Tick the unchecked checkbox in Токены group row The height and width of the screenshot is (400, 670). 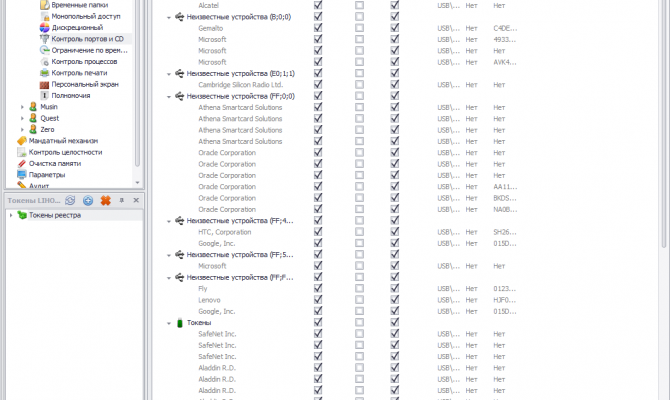coord(360,322)
